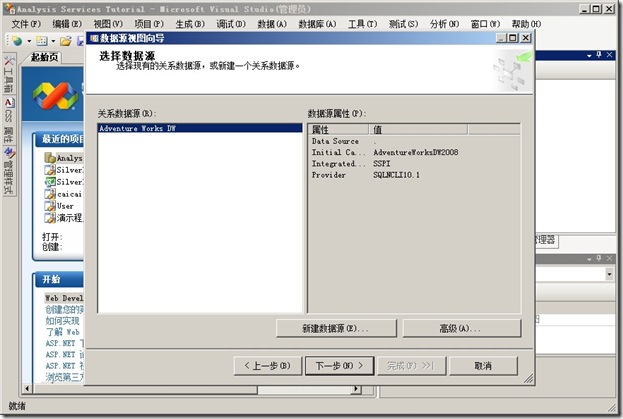Screen dimensions: 623x419
Task: Open the 生成(B) menu
Action: point(190,24)
